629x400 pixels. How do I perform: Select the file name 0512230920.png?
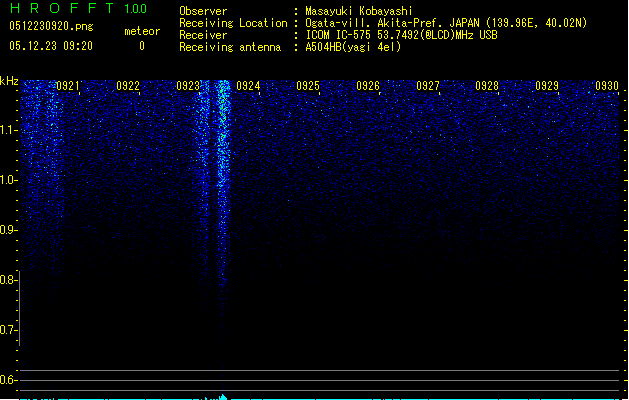pyautogui.click(x=51, y=26)
